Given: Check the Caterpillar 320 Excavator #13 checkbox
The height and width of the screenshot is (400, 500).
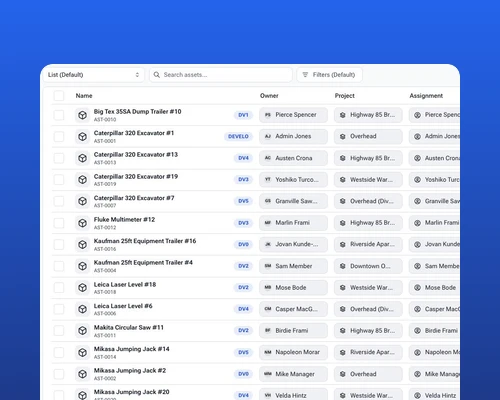Looking at the screenshot, I should click(59, 158).
